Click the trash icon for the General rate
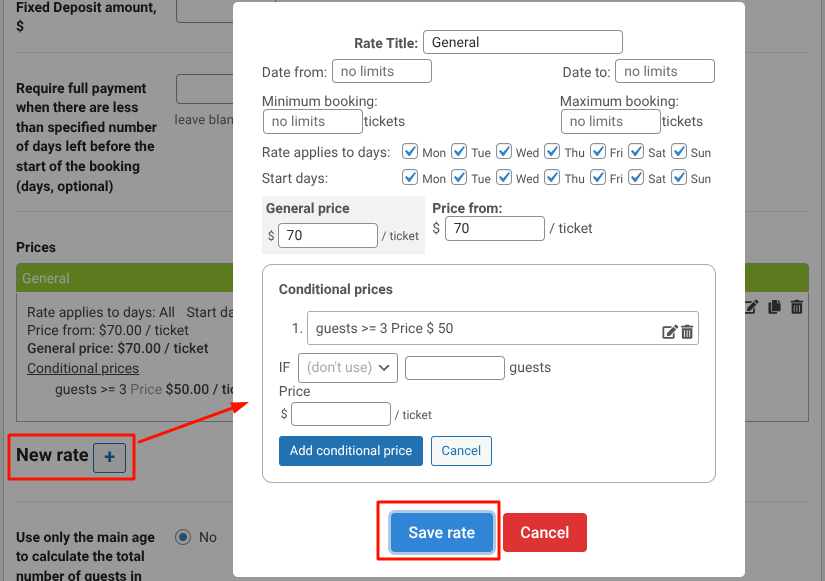Screen dimensions: 825x581 coord(797,307)
